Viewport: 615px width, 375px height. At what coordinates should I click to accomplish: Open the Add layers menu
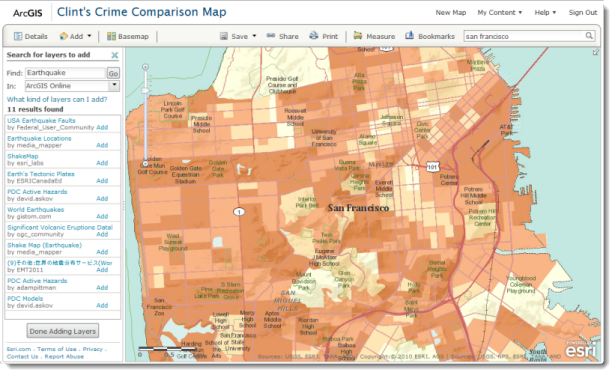[x=75, y=36]
